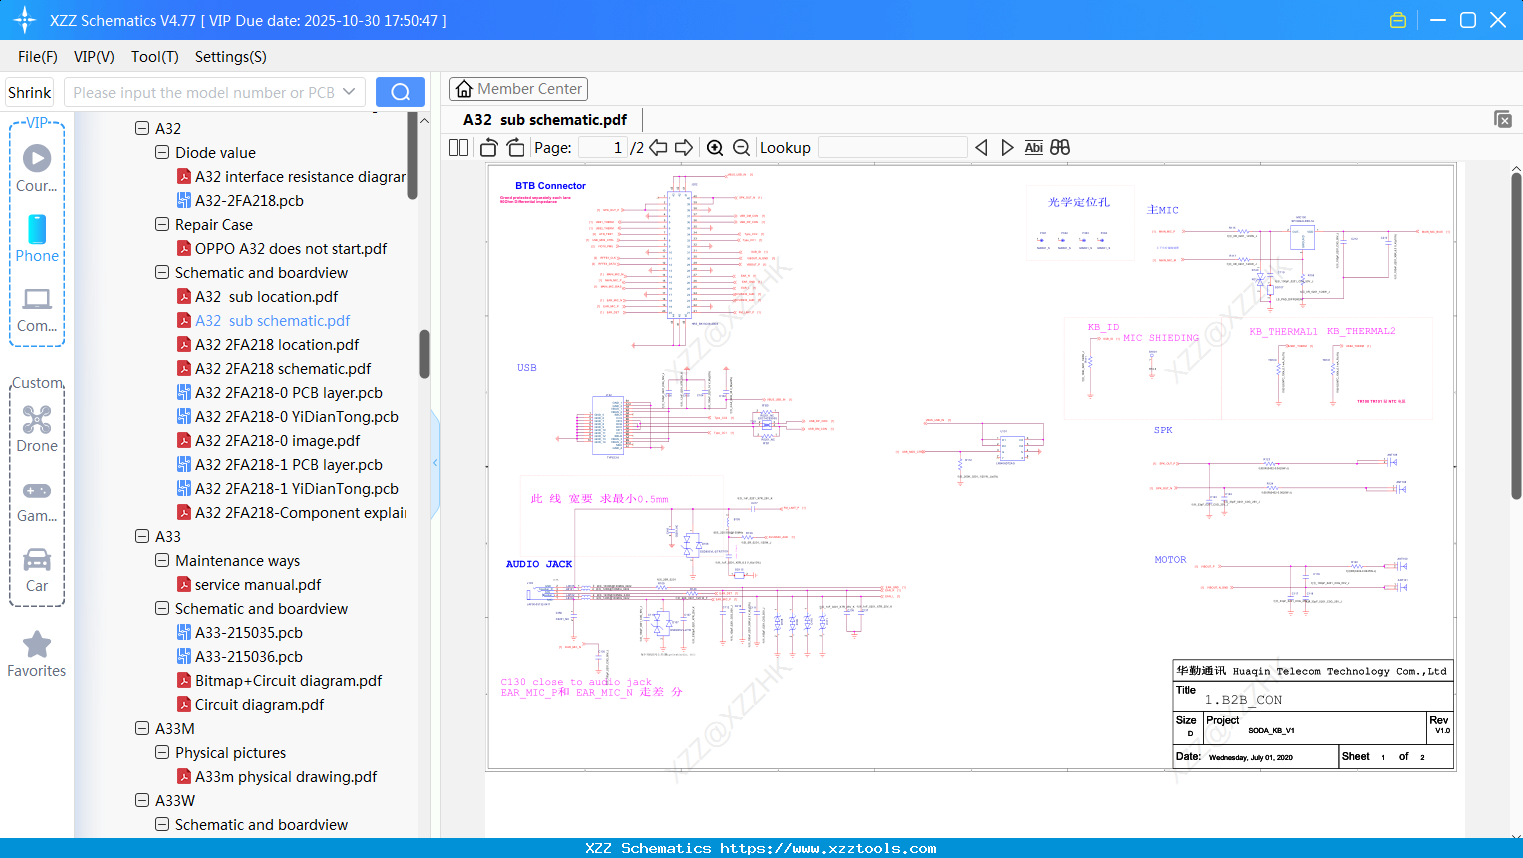Screen dimensions: 1523x858
Task: Rotate the page counterclockwise
Action: pyautogui.click(x=489, y=148)
